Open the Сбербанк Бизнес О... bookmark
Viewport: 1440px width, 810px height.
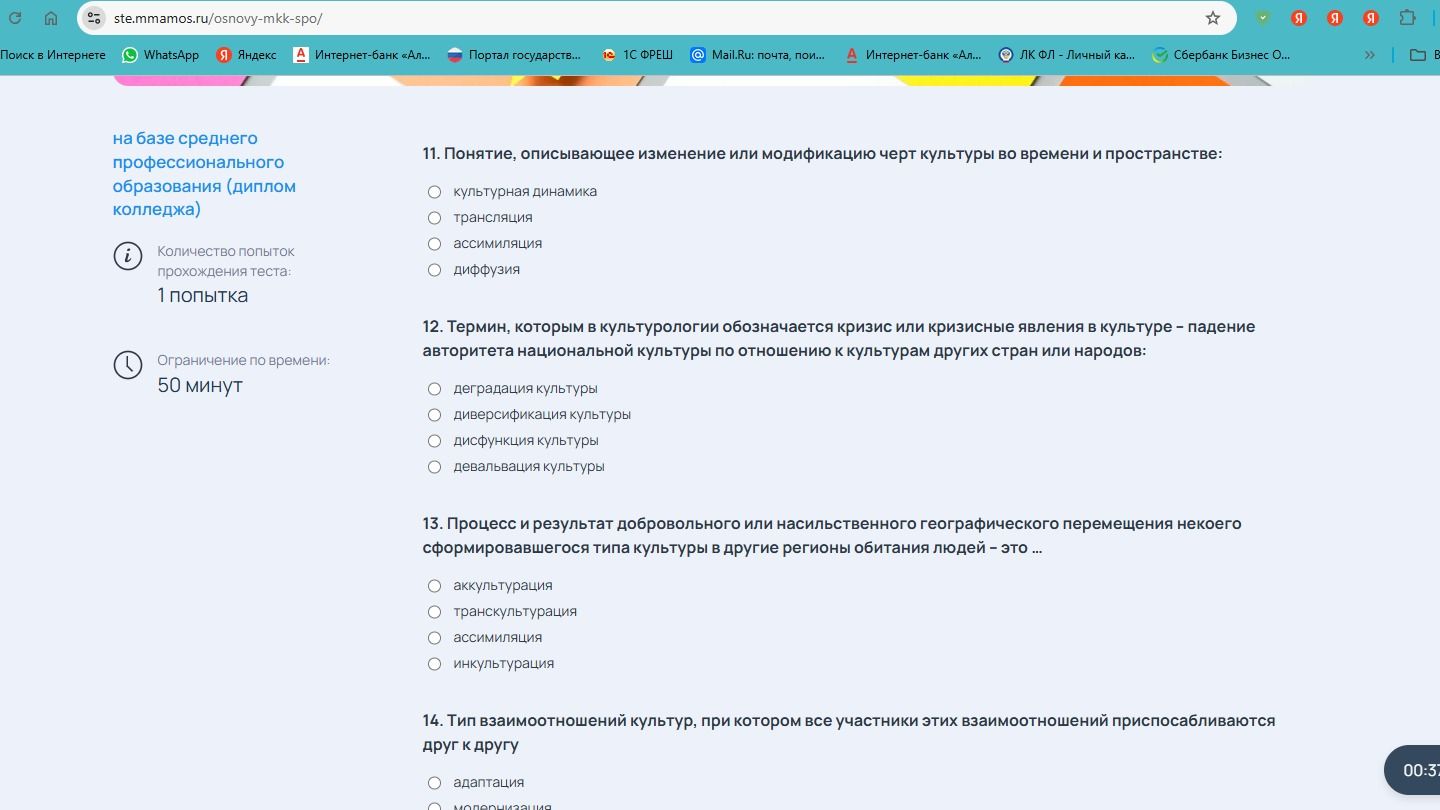click(1221, 55)
